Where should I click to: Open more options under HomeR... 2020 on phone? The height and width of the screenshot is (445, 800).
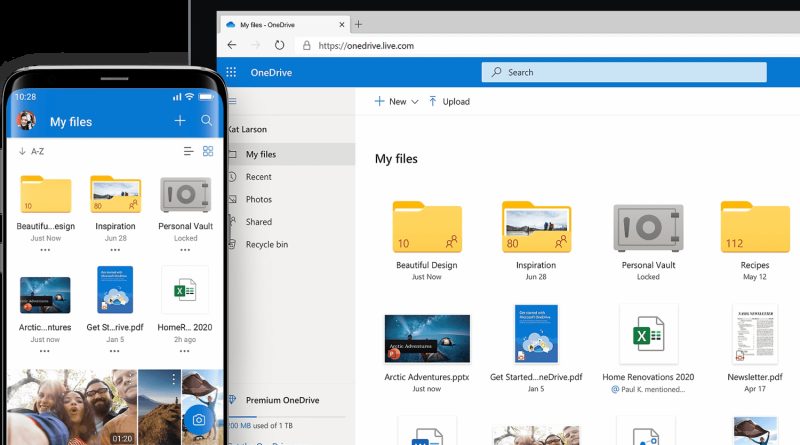[x=184, y=351]
